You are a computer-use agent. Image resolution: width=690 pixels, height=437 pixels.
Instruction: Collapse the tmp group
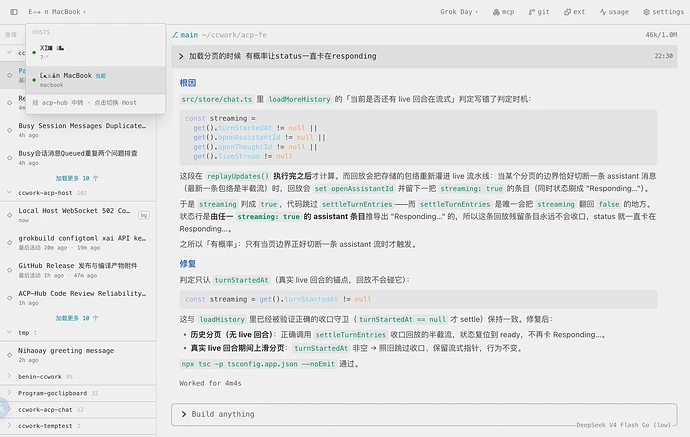pyautogui.click(x=9, y=332)
